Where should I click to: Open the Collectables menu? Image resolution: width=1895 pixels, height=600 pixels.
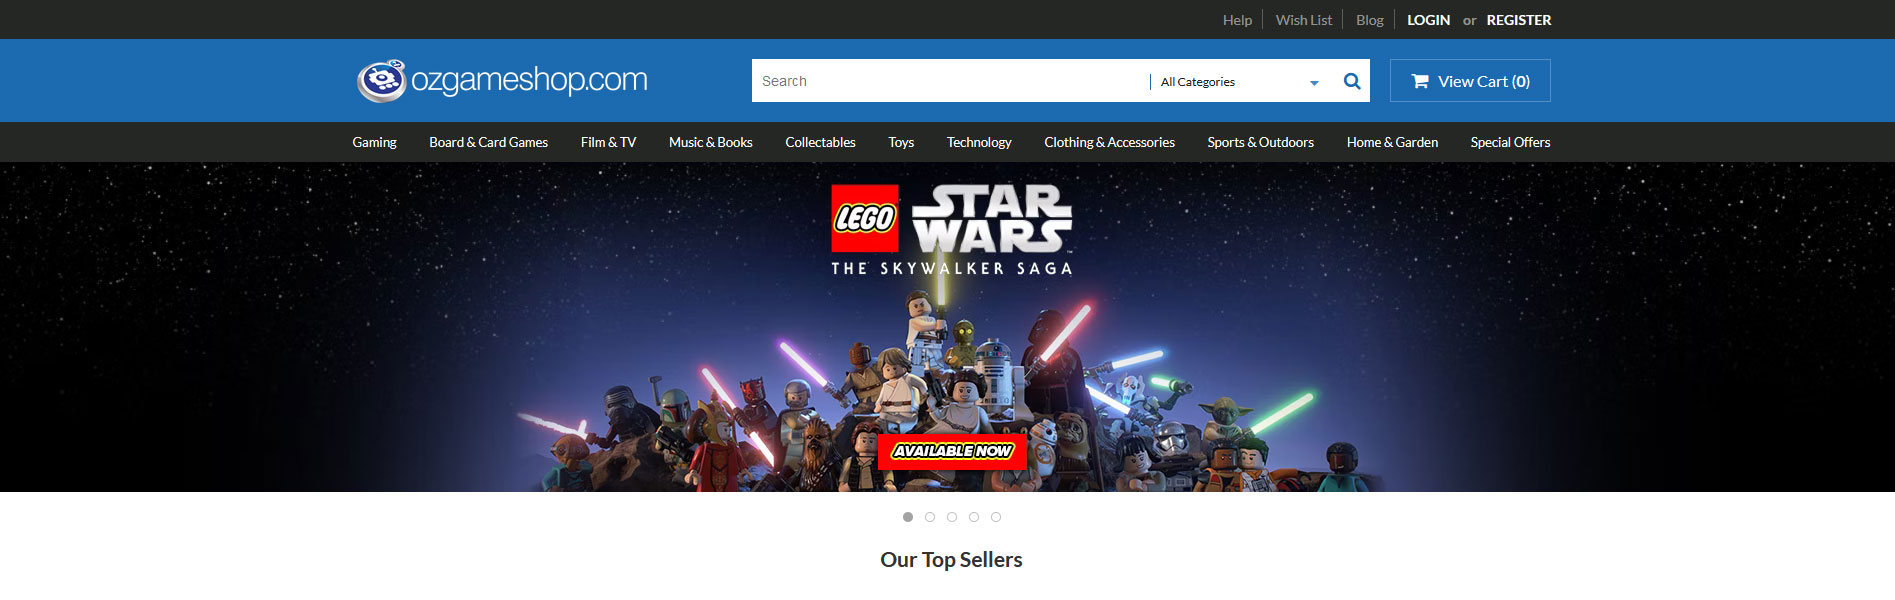pos(820,142)
